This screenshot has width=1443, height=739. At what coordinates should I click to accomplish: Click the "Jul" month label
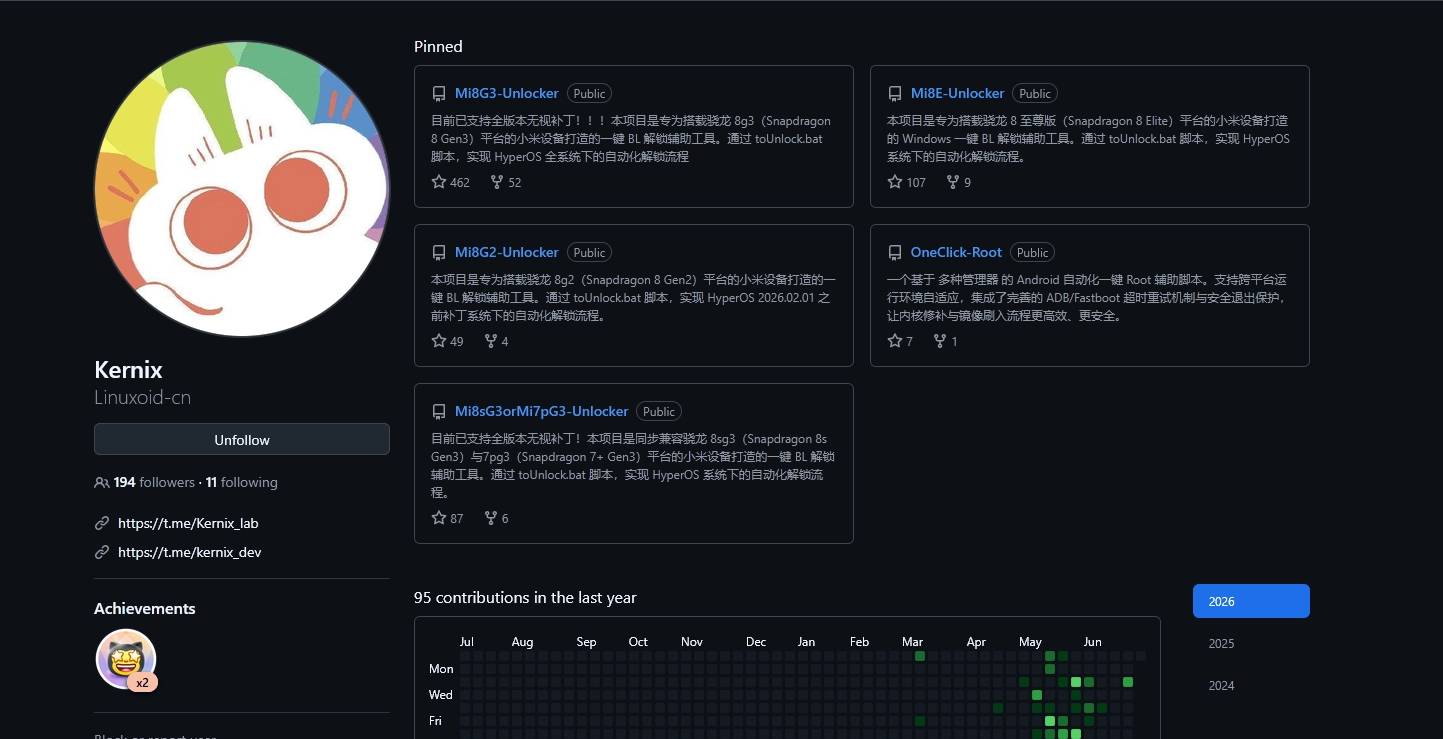466,642
